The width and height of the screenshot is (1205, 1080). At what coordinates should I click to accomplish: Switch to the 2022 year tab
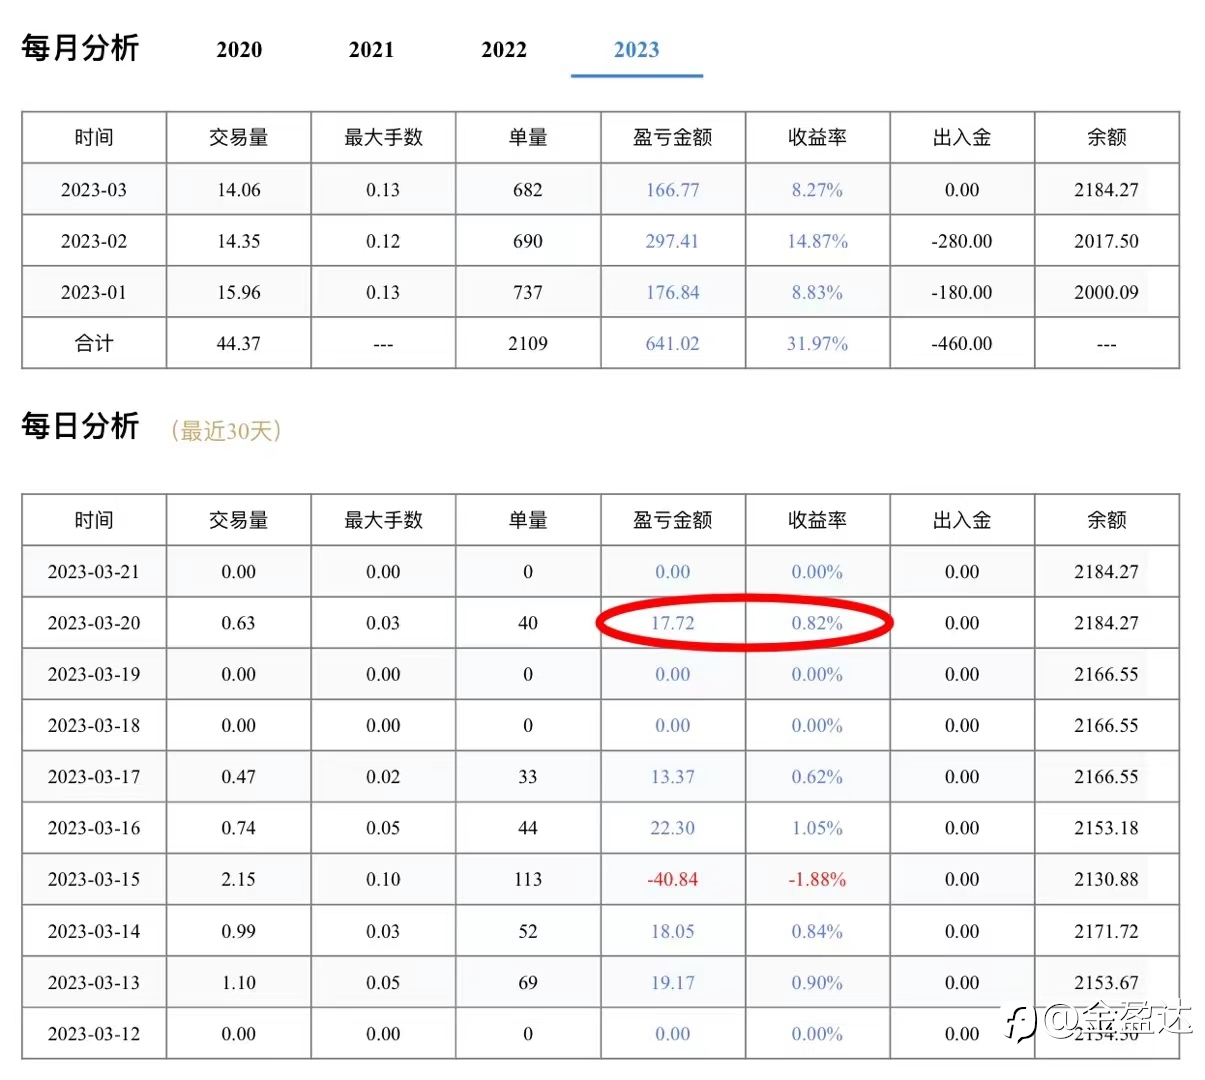504,50
